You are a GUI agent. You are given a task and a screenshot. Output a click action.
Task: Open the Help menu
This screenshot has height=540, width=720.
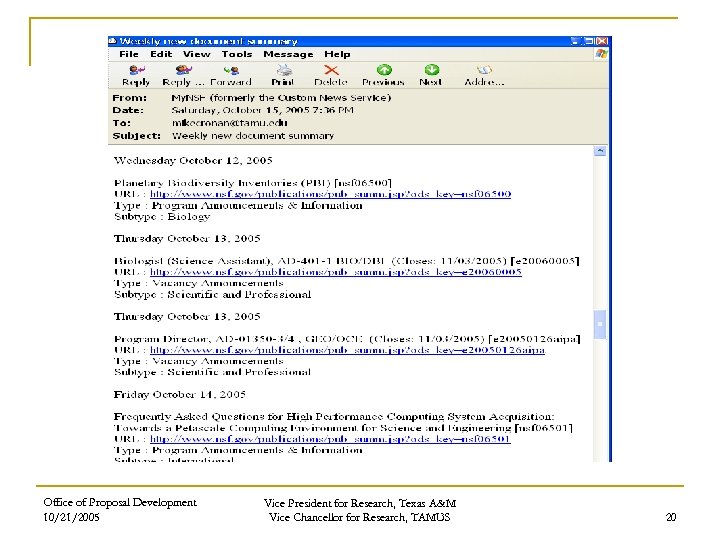[x=337, y=54]
